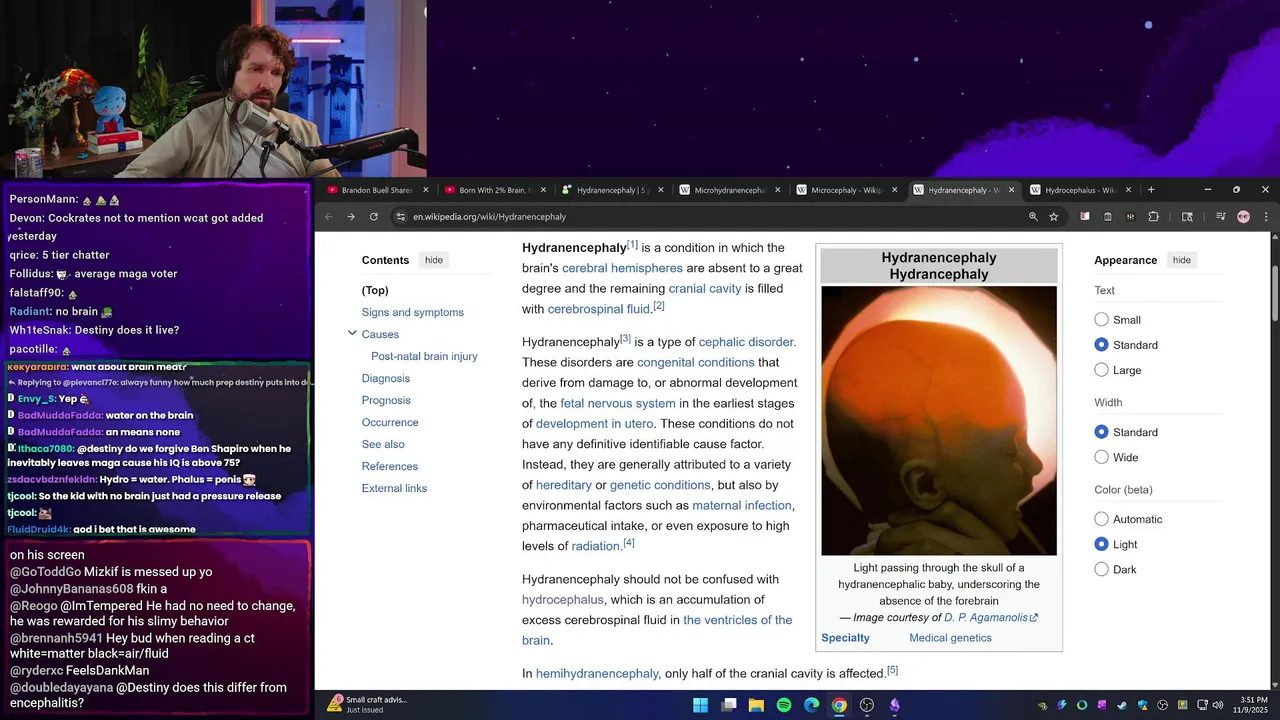
Task: Open the Chrome profile avatar
Action: (1243, 217)
